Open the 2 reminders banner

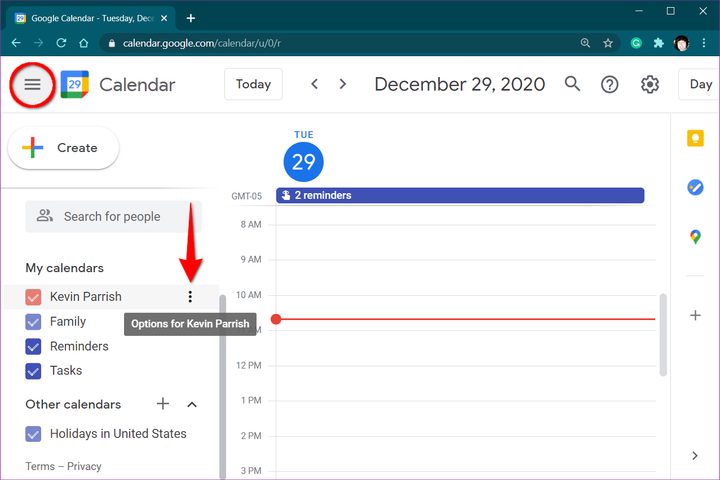pyautogui.click(x=460, y=195)
